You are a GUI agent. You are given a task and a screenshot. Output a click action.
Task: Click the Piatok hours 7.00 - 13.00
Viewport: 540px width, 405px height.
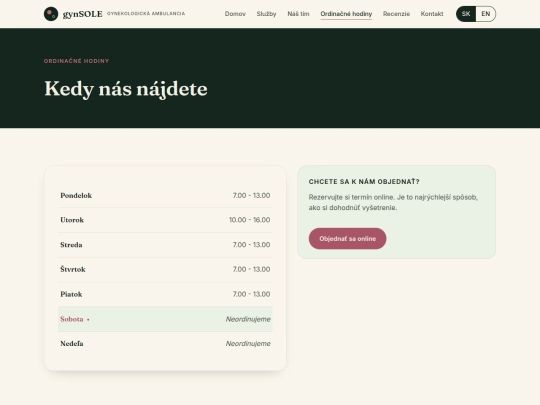coord(251,294)
